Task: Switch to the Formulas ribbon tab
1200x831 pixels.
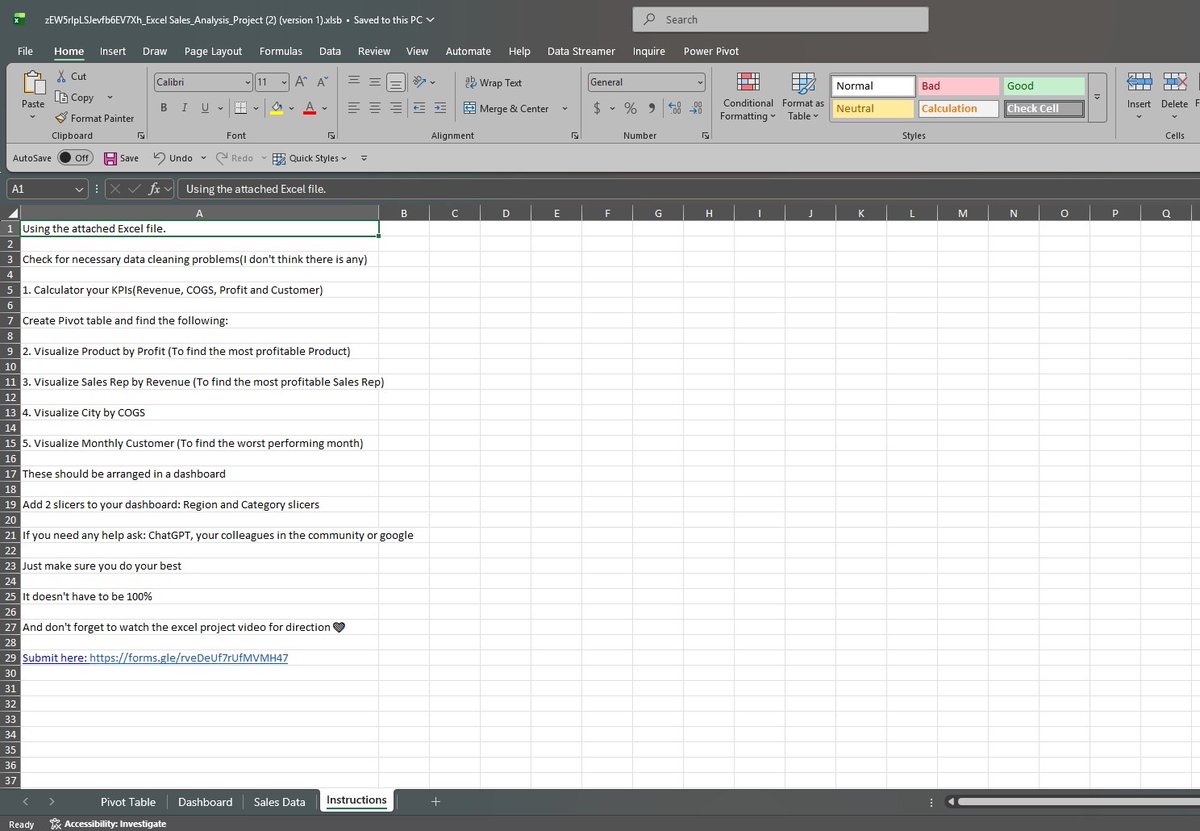Action: 281,51
